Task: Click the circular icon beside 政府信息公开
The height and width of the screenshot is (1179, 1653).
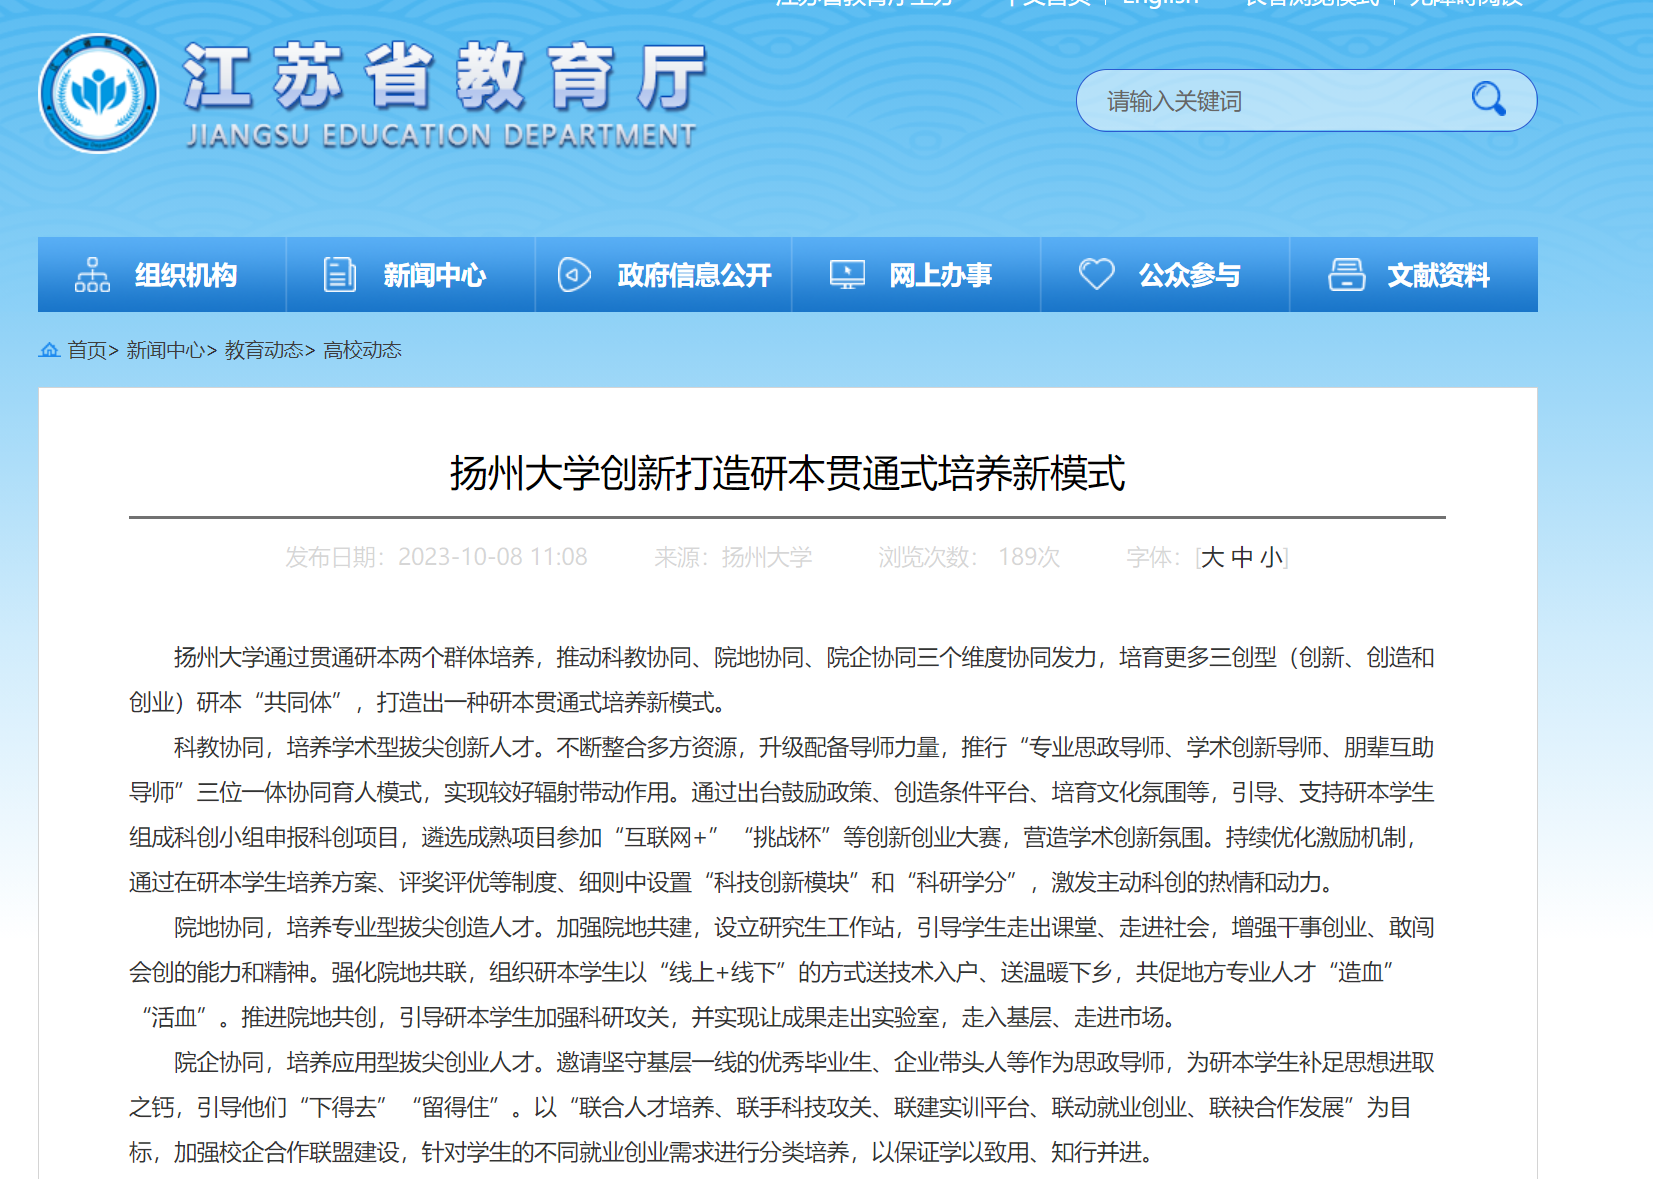Action: coord(574,274)
